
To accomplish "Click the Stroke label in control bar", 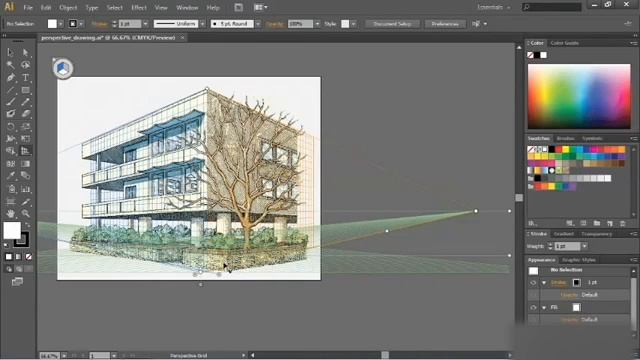I will 100,24.
